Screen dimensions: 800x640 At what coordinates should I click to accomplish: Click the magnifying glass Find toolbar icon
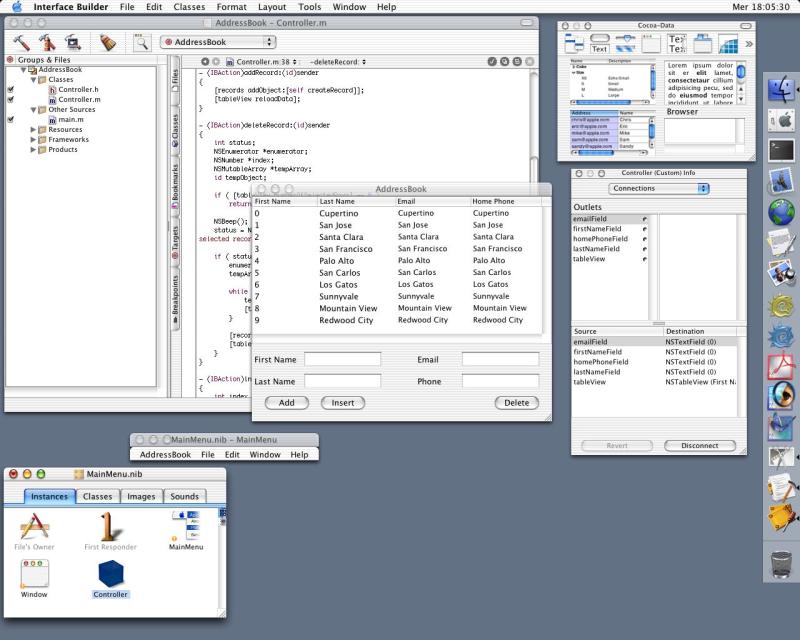coord(141,42)
